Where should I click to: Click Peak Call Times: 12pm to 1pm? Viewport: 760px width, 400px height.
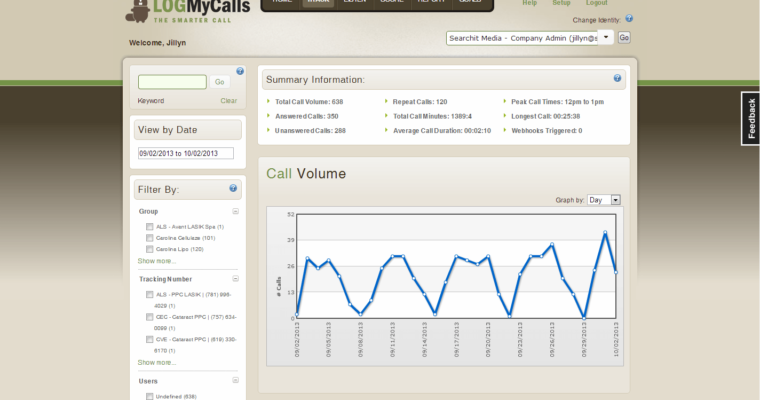coord(557,102)
